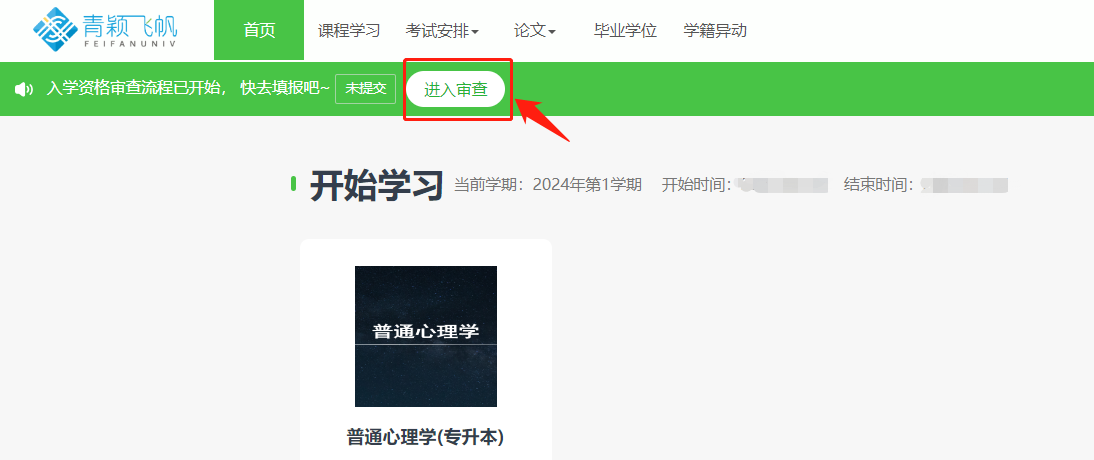
Task: Click the blurred 结束时间 value
Action: tap(964, 185)
